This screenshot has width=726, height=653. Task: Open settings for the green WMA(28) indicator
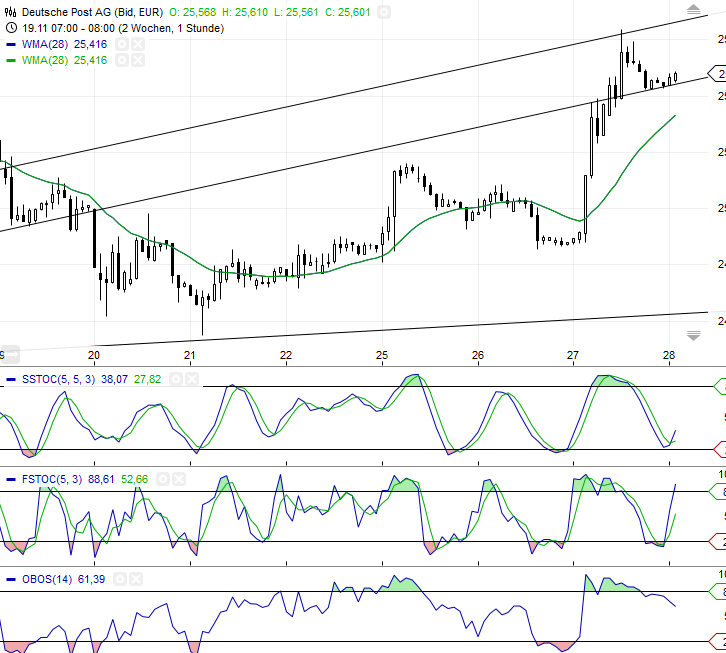click(122, 60)
